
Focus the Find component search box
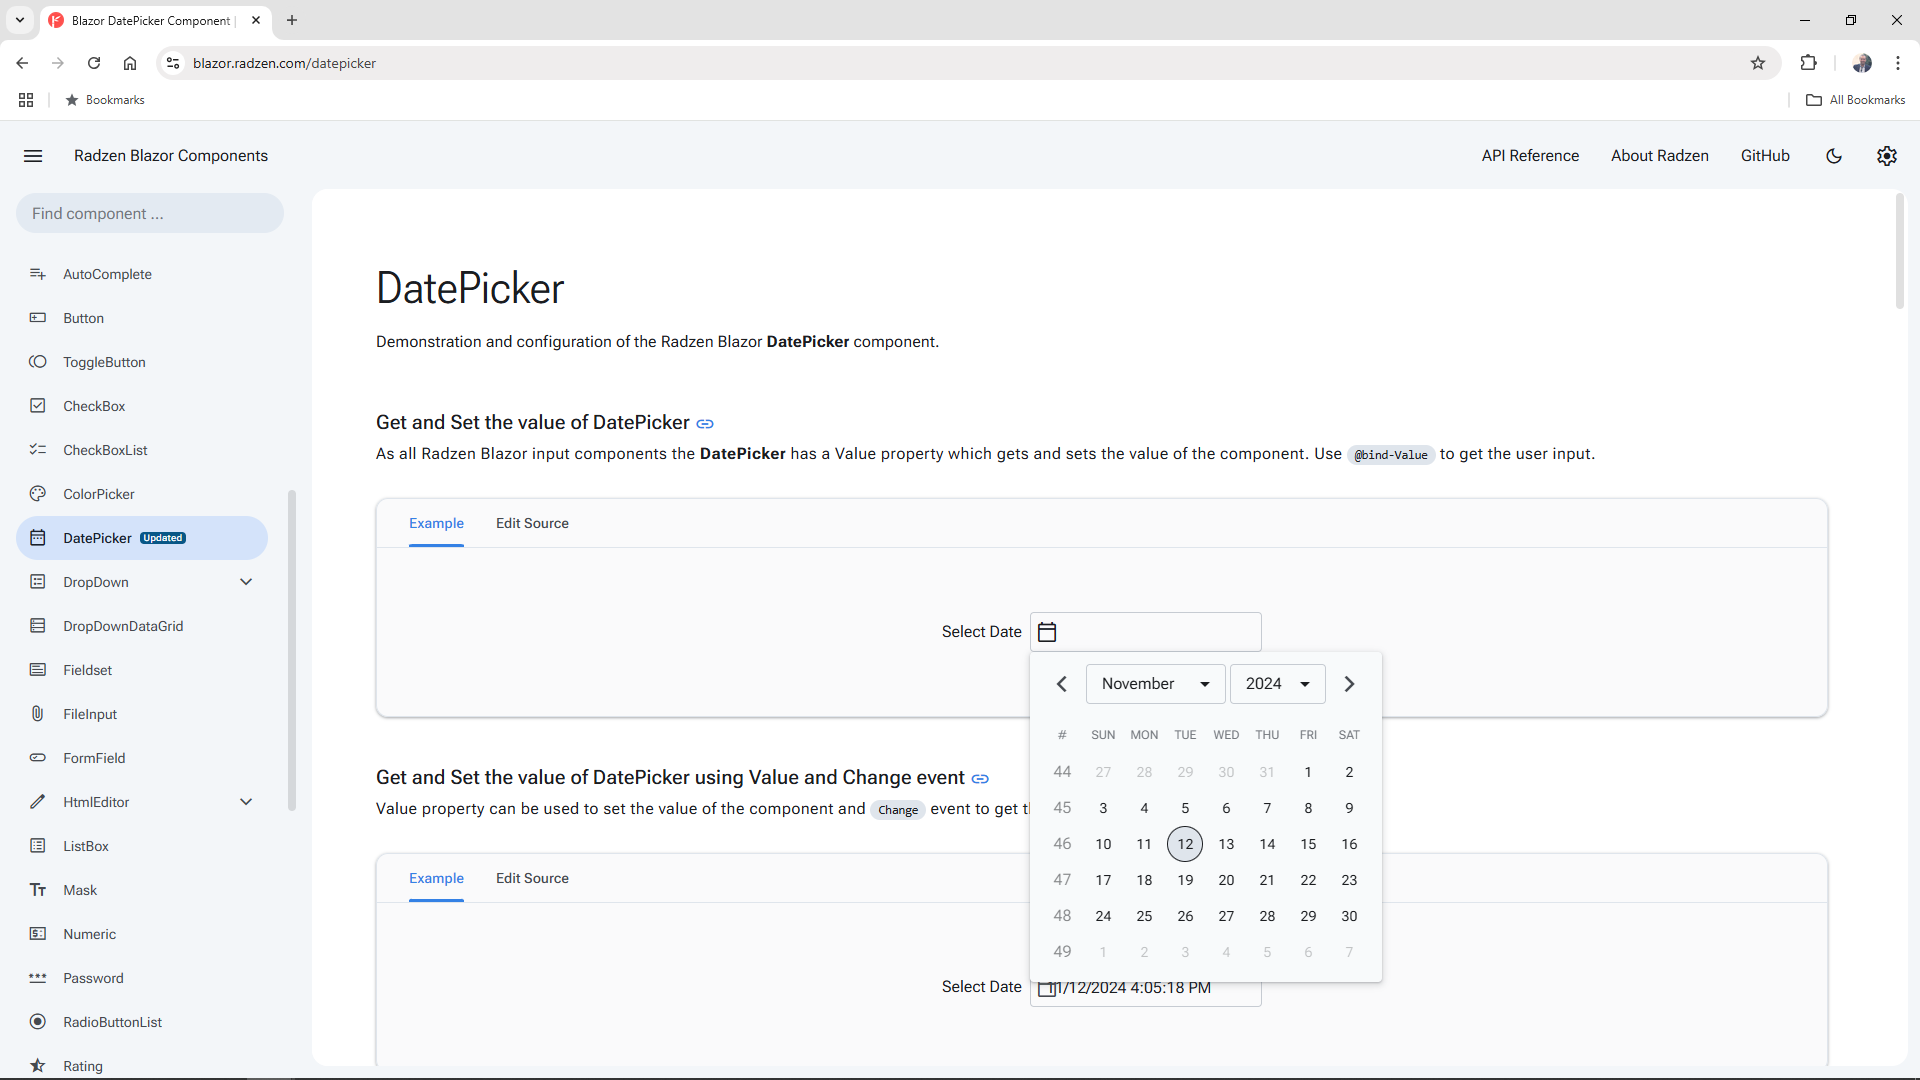tap(150, 213)
